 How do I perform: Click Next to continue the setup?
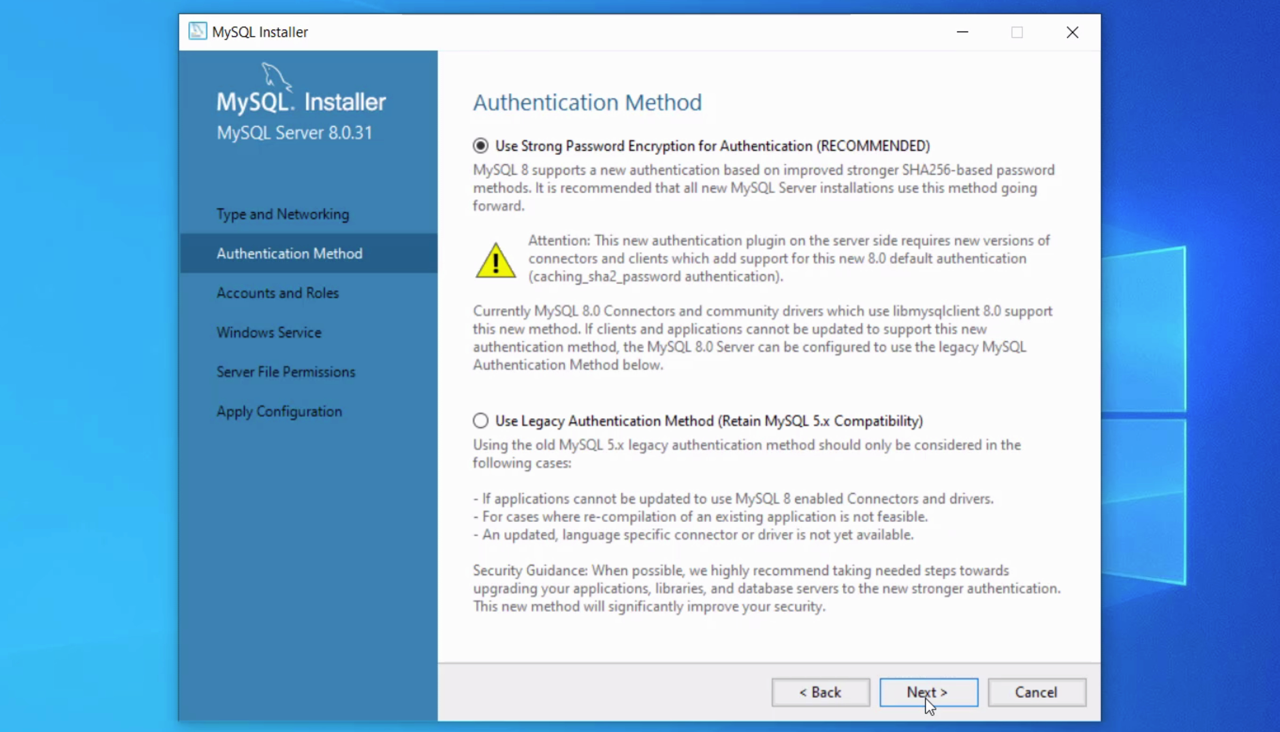[x=928, y=692]
